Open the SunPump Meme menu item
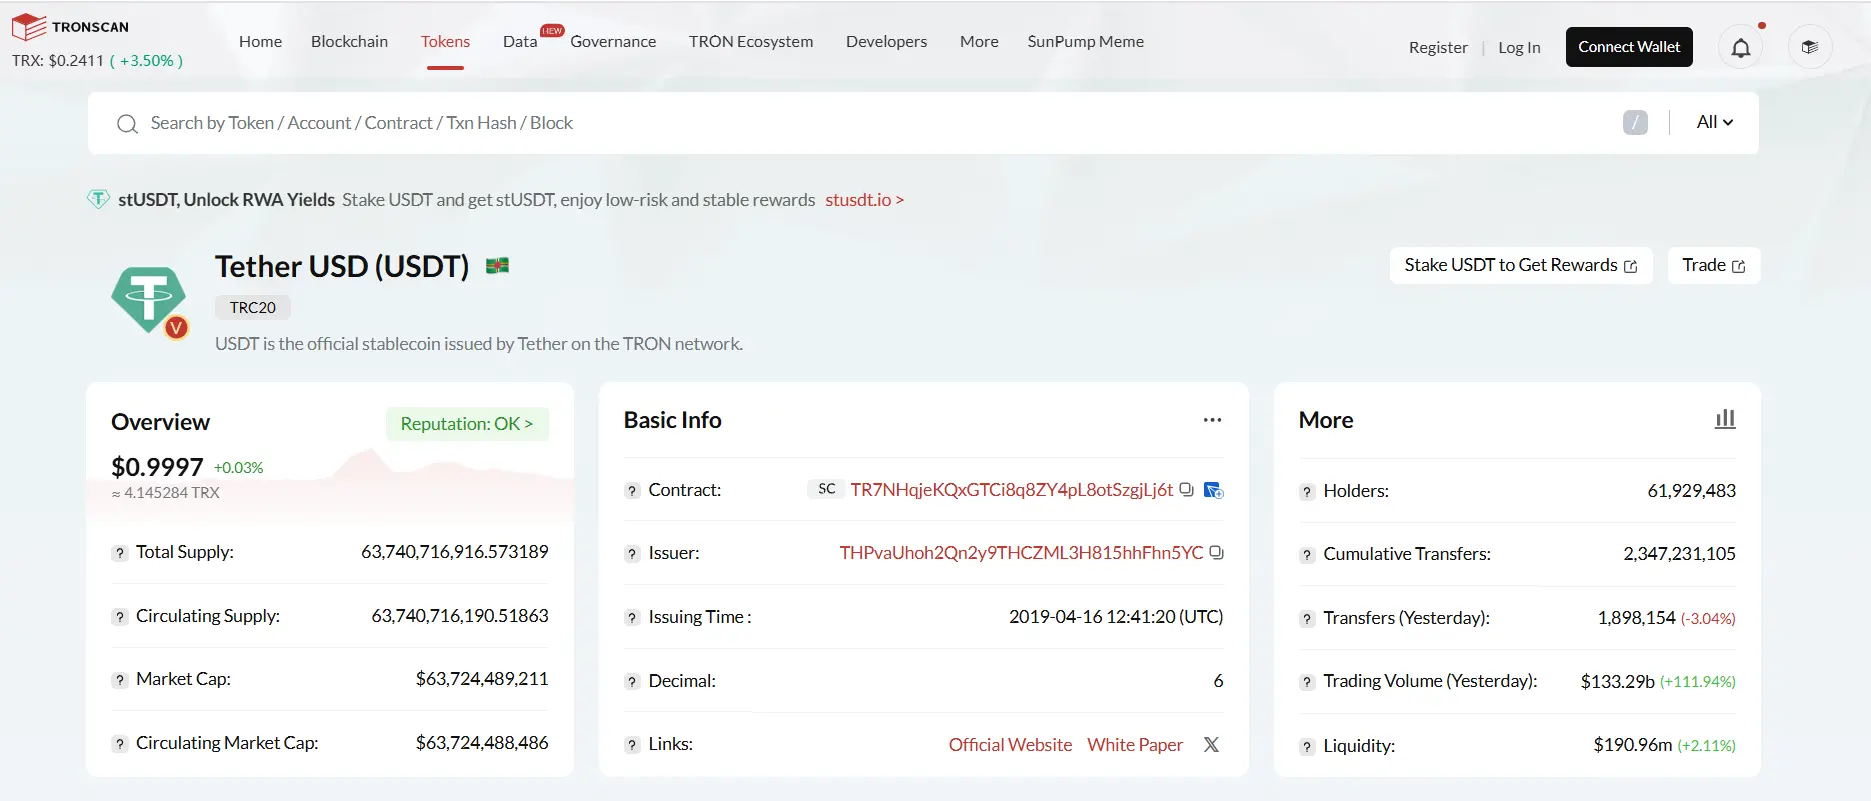This screenshot has width=1871, height=801. click(1086, 41)
